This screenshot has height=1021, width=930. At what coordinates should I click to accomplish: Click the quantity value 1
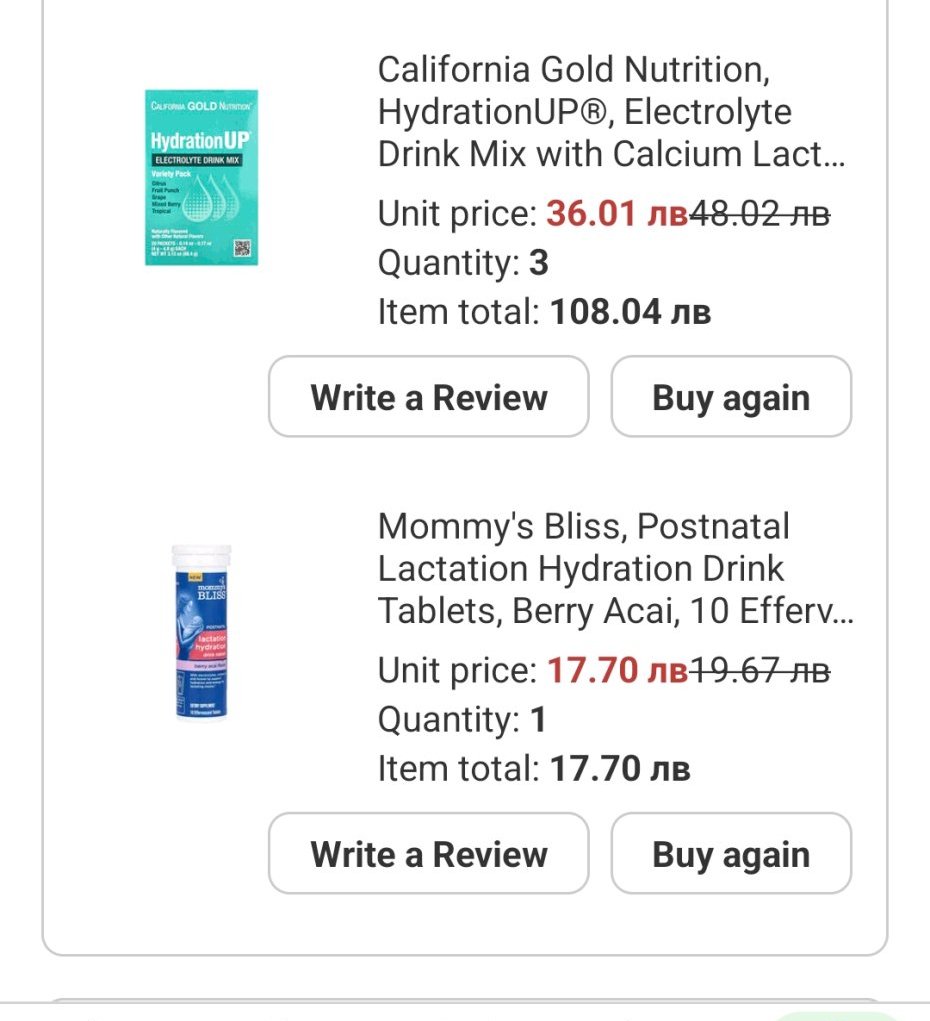(x=537, y=719)
